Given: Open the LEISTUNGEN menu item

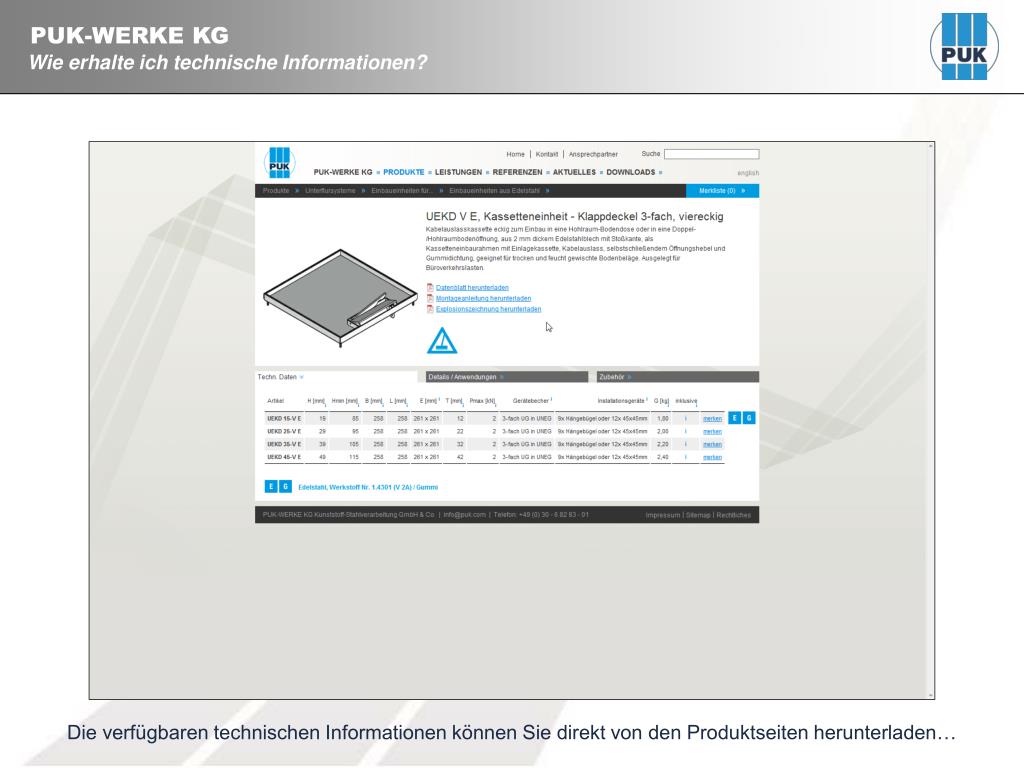Looking at the screenshot, I should point(458,172).
